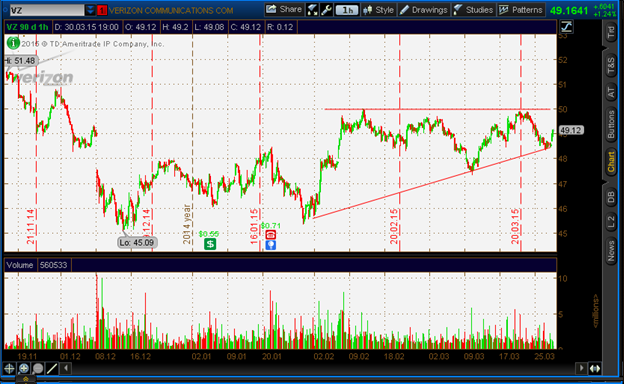Open the Share menu
Viewport: 624px width, 386px height.
(x=284, y=10)
